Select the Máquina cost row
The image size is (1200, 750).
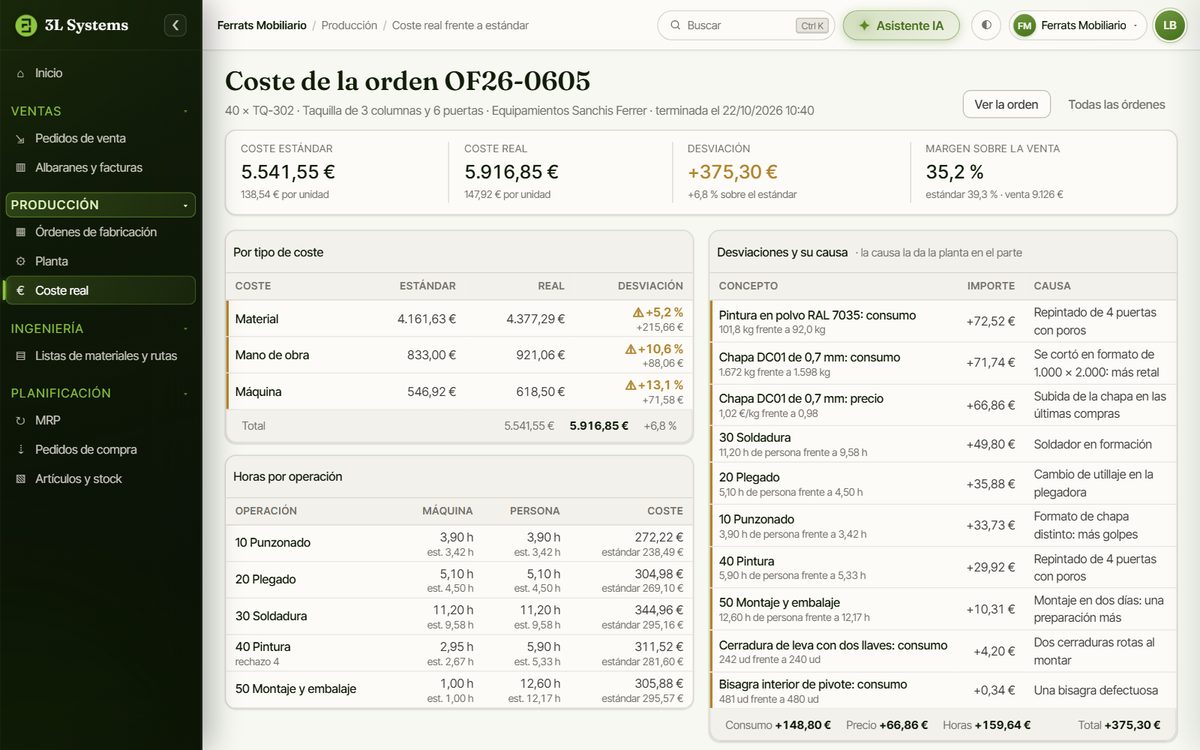[x=459, y=391]
